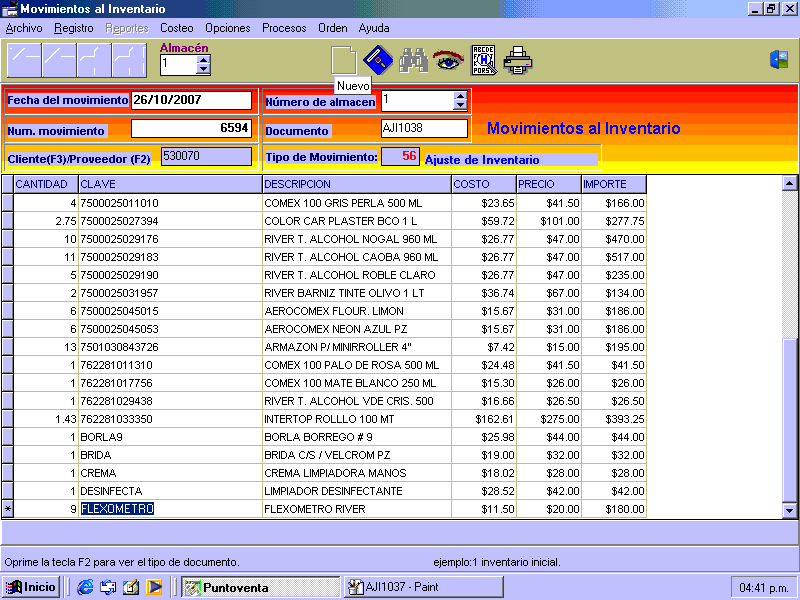This screenshot has height=600, width=800.
Task: Open search with the binoculars icon
Action: (x=413, y=61)
